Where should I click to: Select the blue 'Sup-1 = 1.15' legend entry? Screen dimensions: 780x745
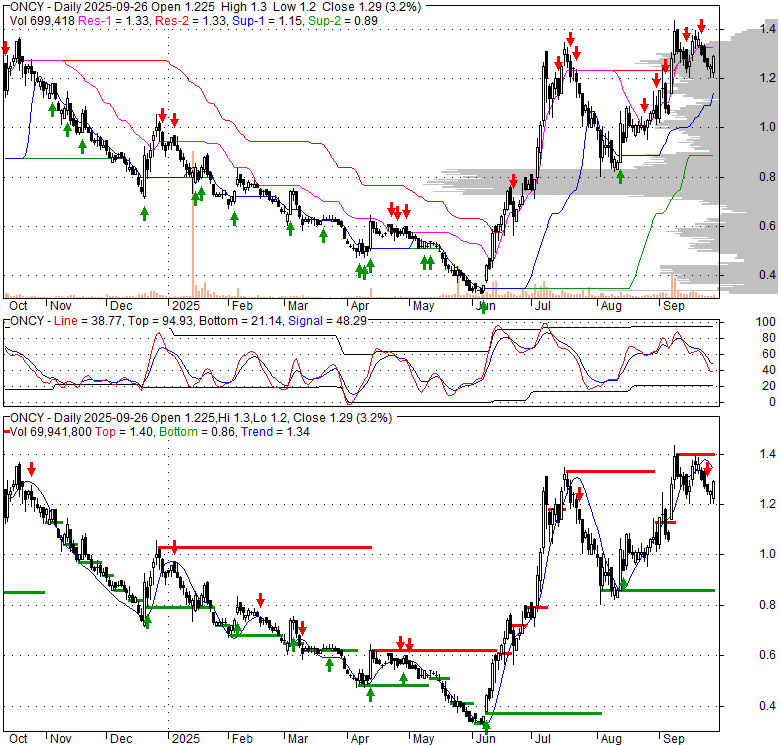(267, 21)
